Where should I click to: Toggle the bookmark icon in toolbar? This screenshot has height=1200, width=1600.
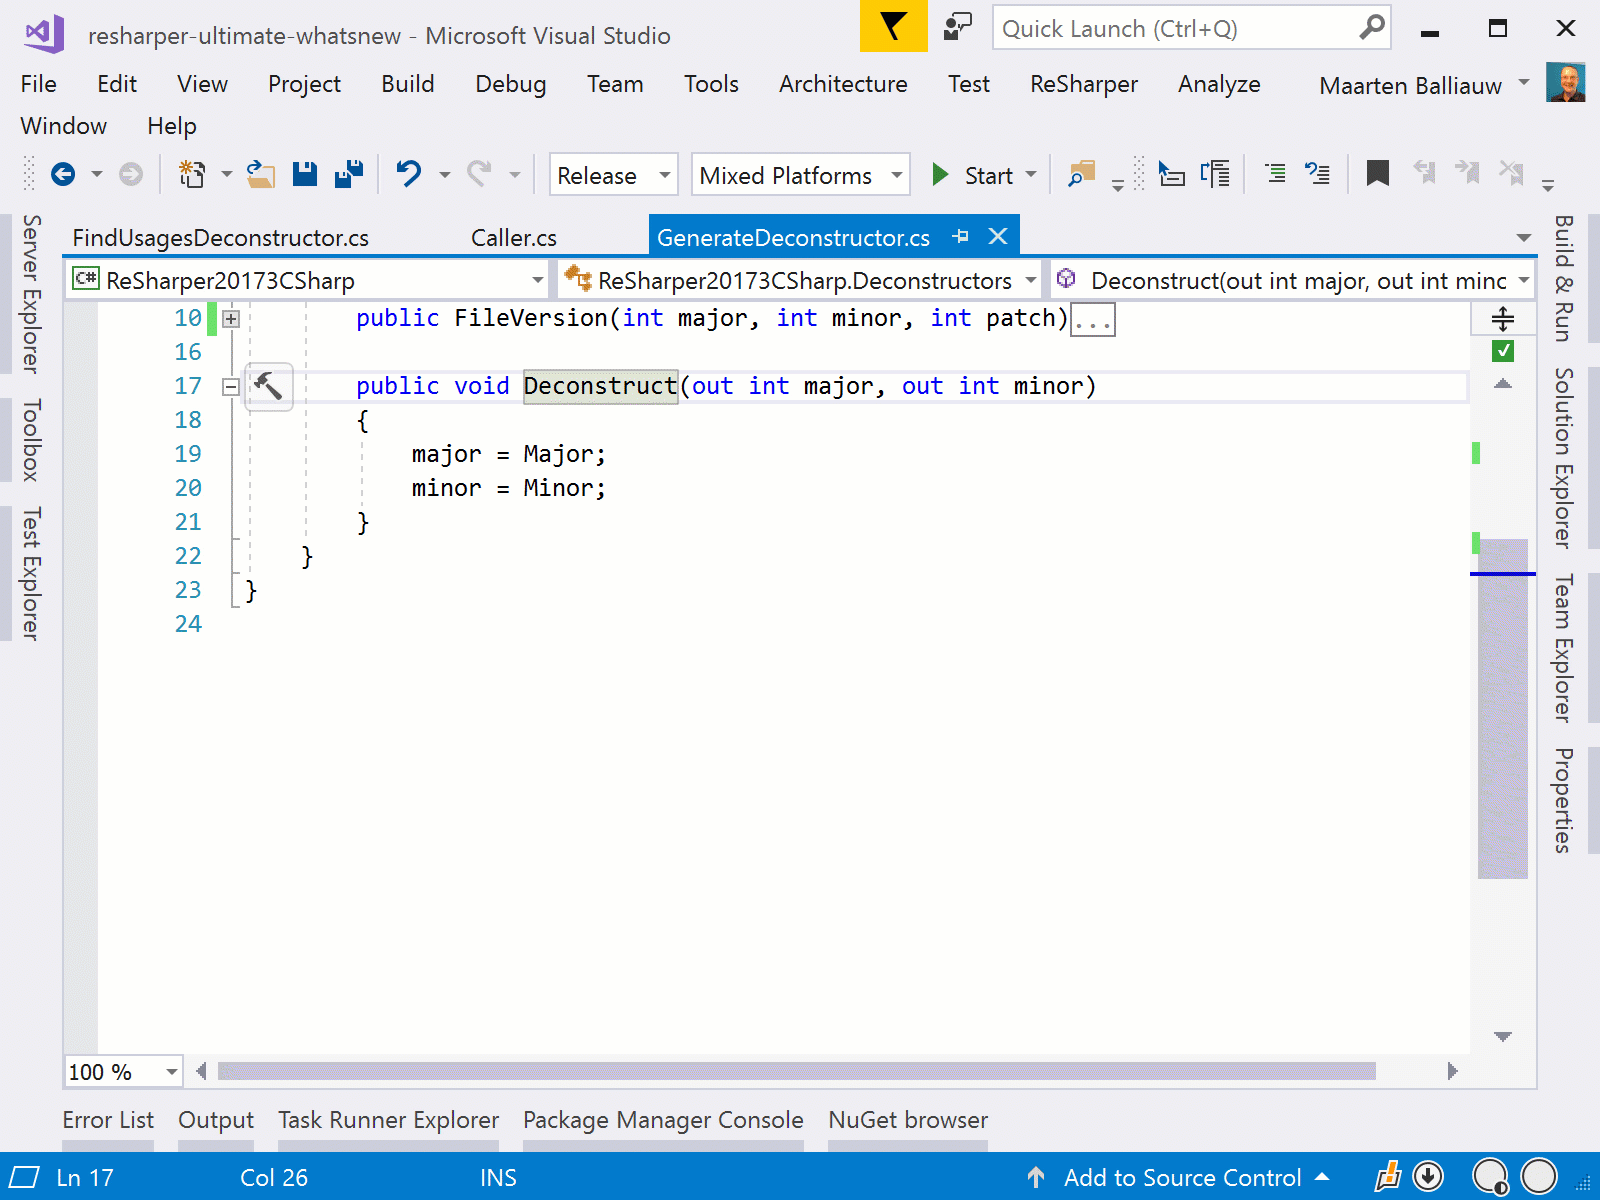click(1377, 174)
